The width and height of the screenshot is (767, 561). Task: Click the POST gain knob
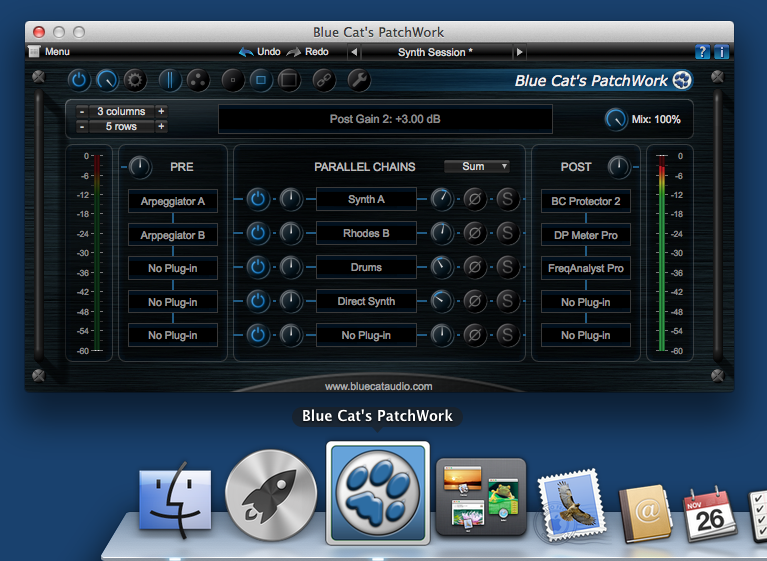click(x=619, y=167)
